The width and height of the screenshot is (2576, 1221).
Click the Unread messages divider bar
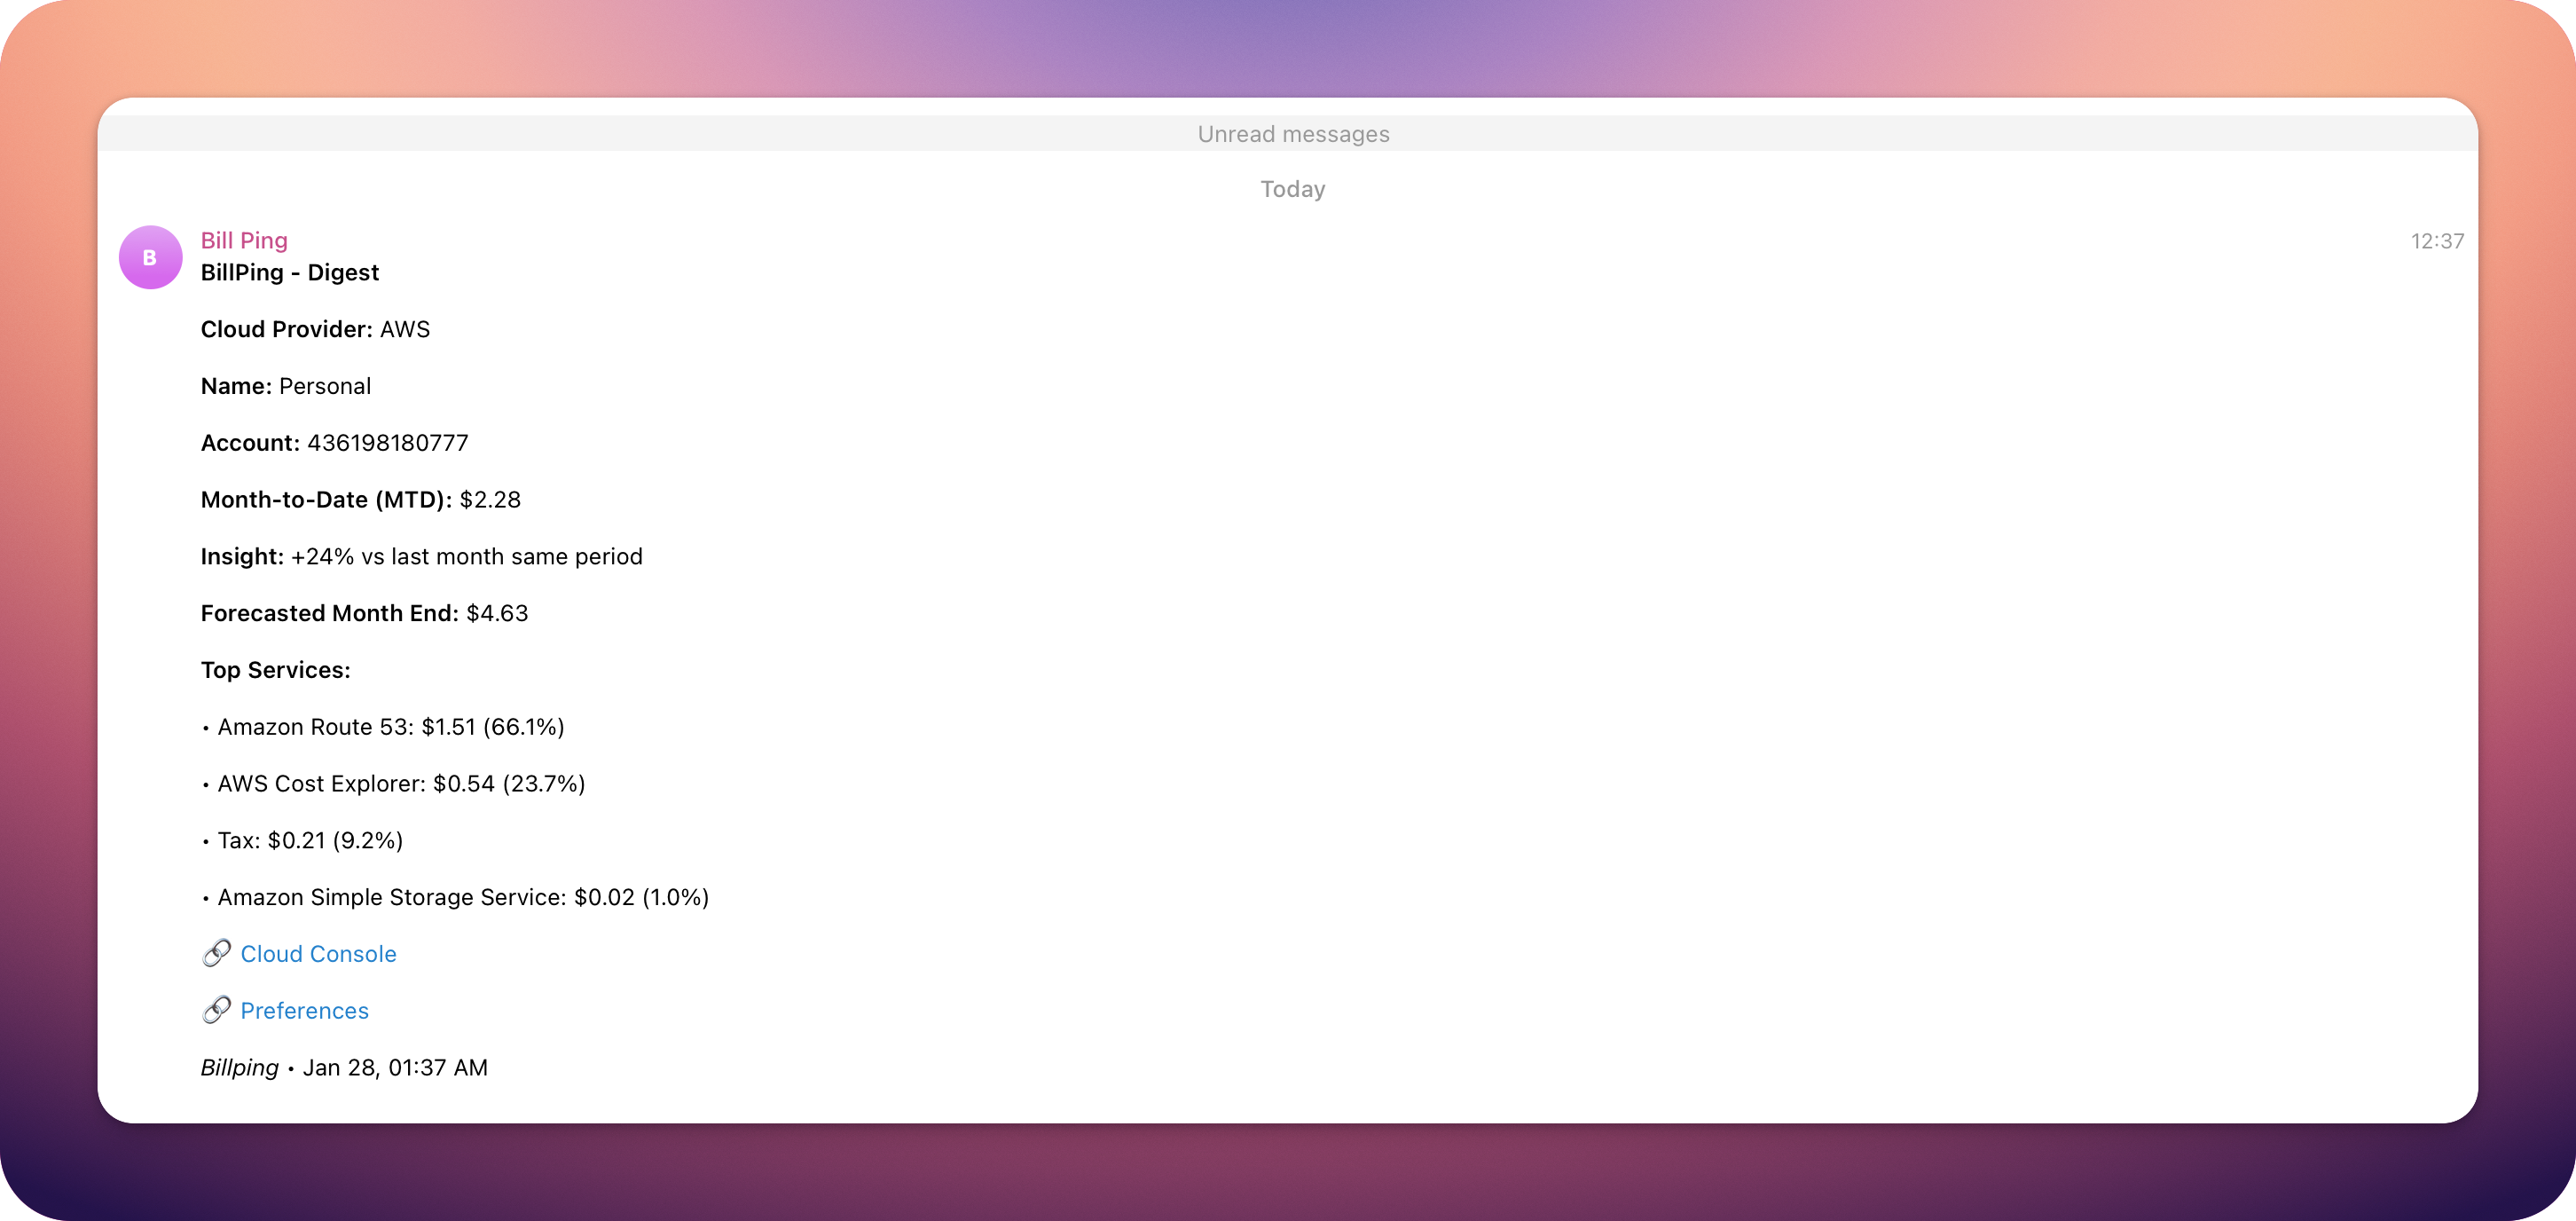(x=1292, y=134)
